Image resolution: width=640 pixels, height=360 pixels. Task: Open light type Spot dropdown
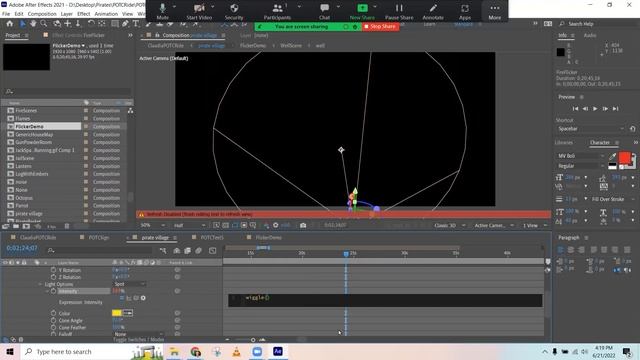click(x=129, y=284)
